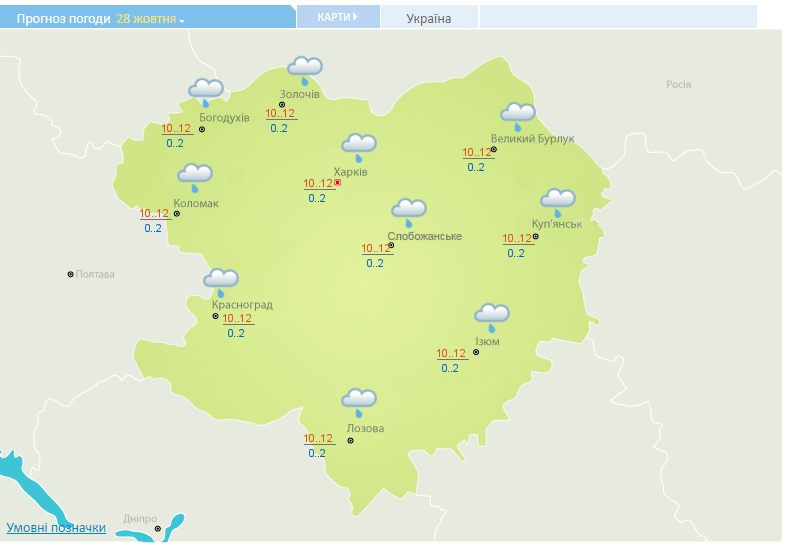Click the Куп'янськ city label
The height and width of the screenshot is (547, 788).
tap(557, 224)
